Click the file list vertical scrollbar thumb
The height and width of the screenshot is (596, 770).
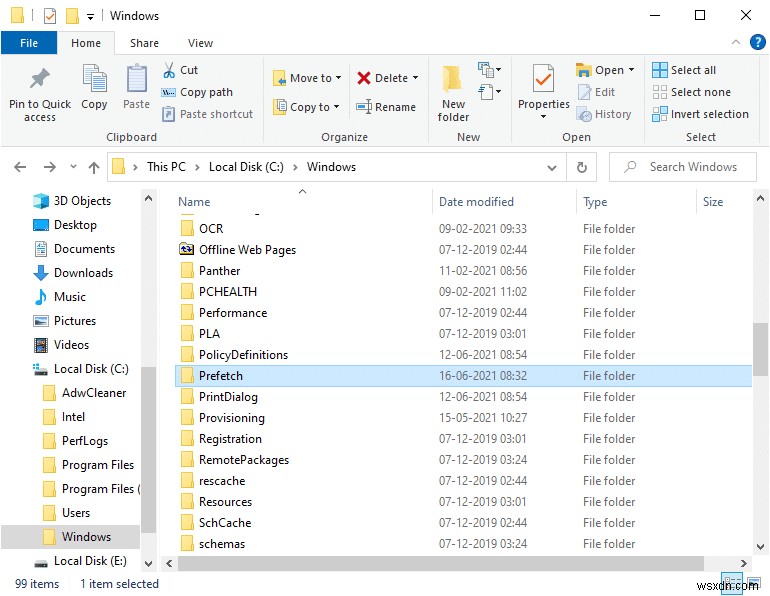tap(760, 349)
